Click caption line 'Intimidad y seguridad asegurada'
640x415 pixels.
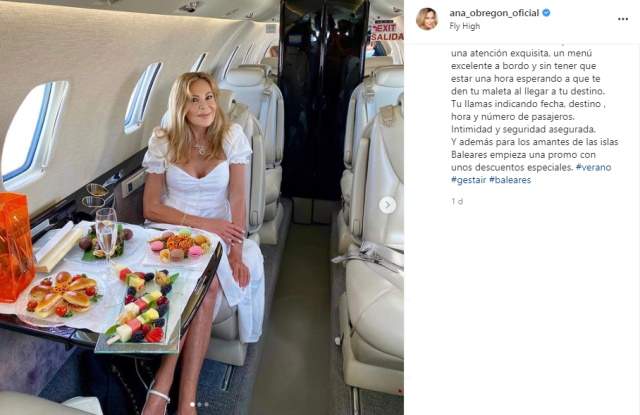tap(523, 129)
